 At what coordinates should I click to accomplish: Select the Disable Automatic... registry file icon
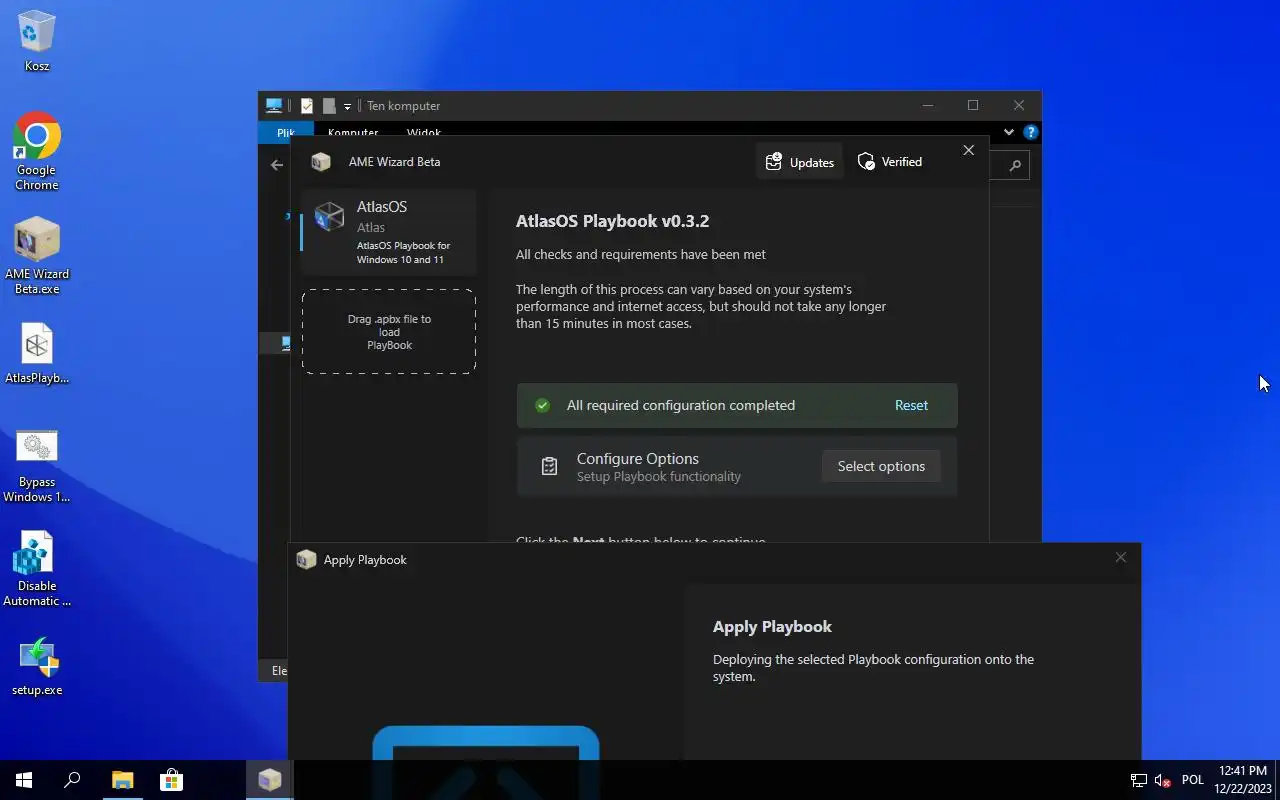[37, 570]
